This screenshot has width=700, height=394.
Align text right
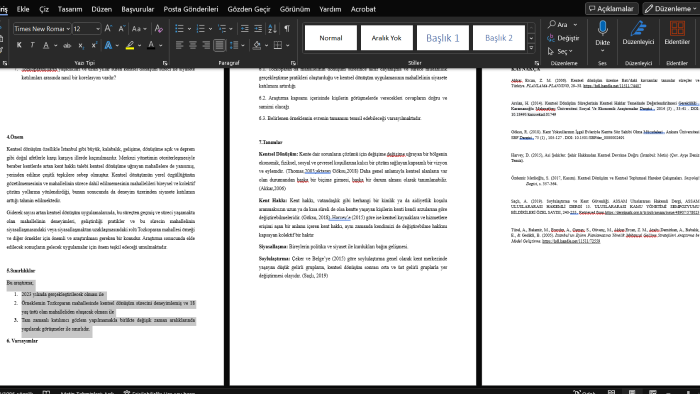click(206, 45)
